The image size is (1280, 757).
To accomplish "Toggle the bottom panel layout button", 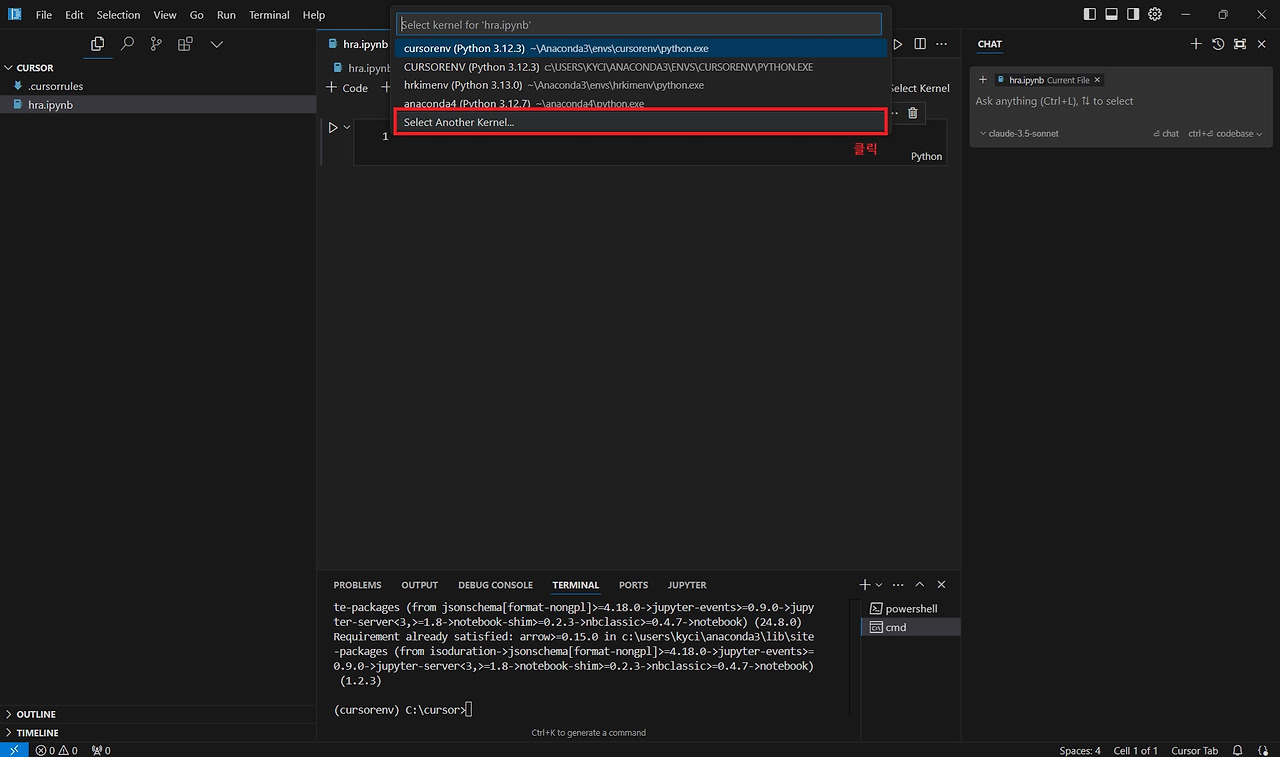I will point(1111,14).
